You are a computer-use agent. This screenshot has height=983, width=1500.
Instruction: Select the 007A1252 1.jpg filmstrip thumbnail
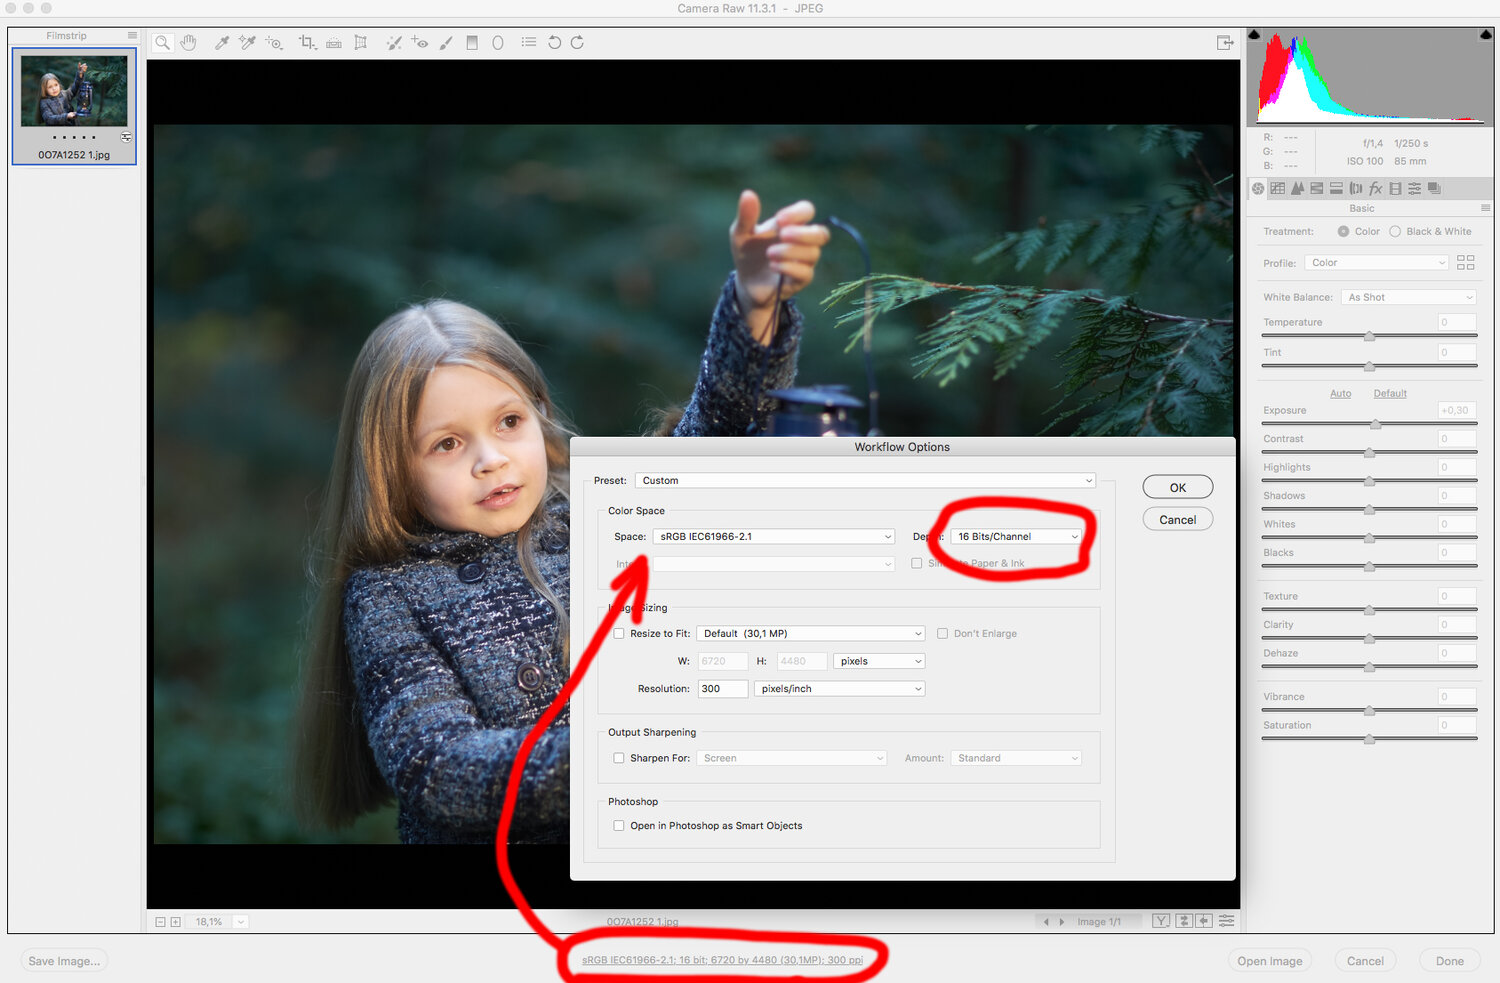74,106
